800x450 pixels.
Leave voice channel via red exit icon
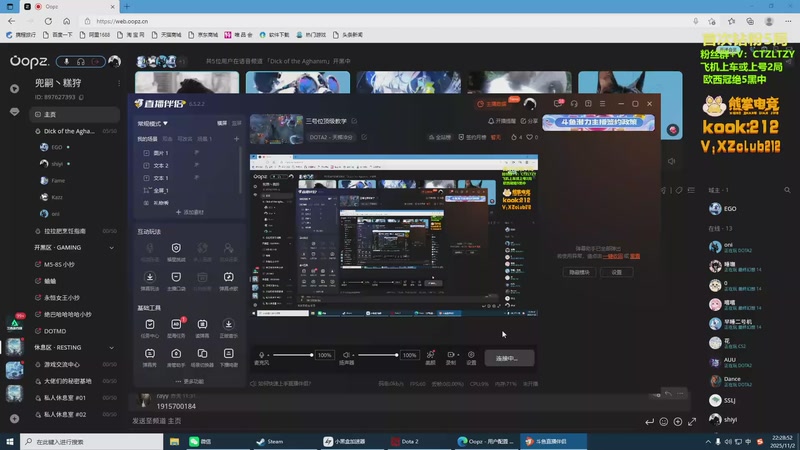coord(95,62)
